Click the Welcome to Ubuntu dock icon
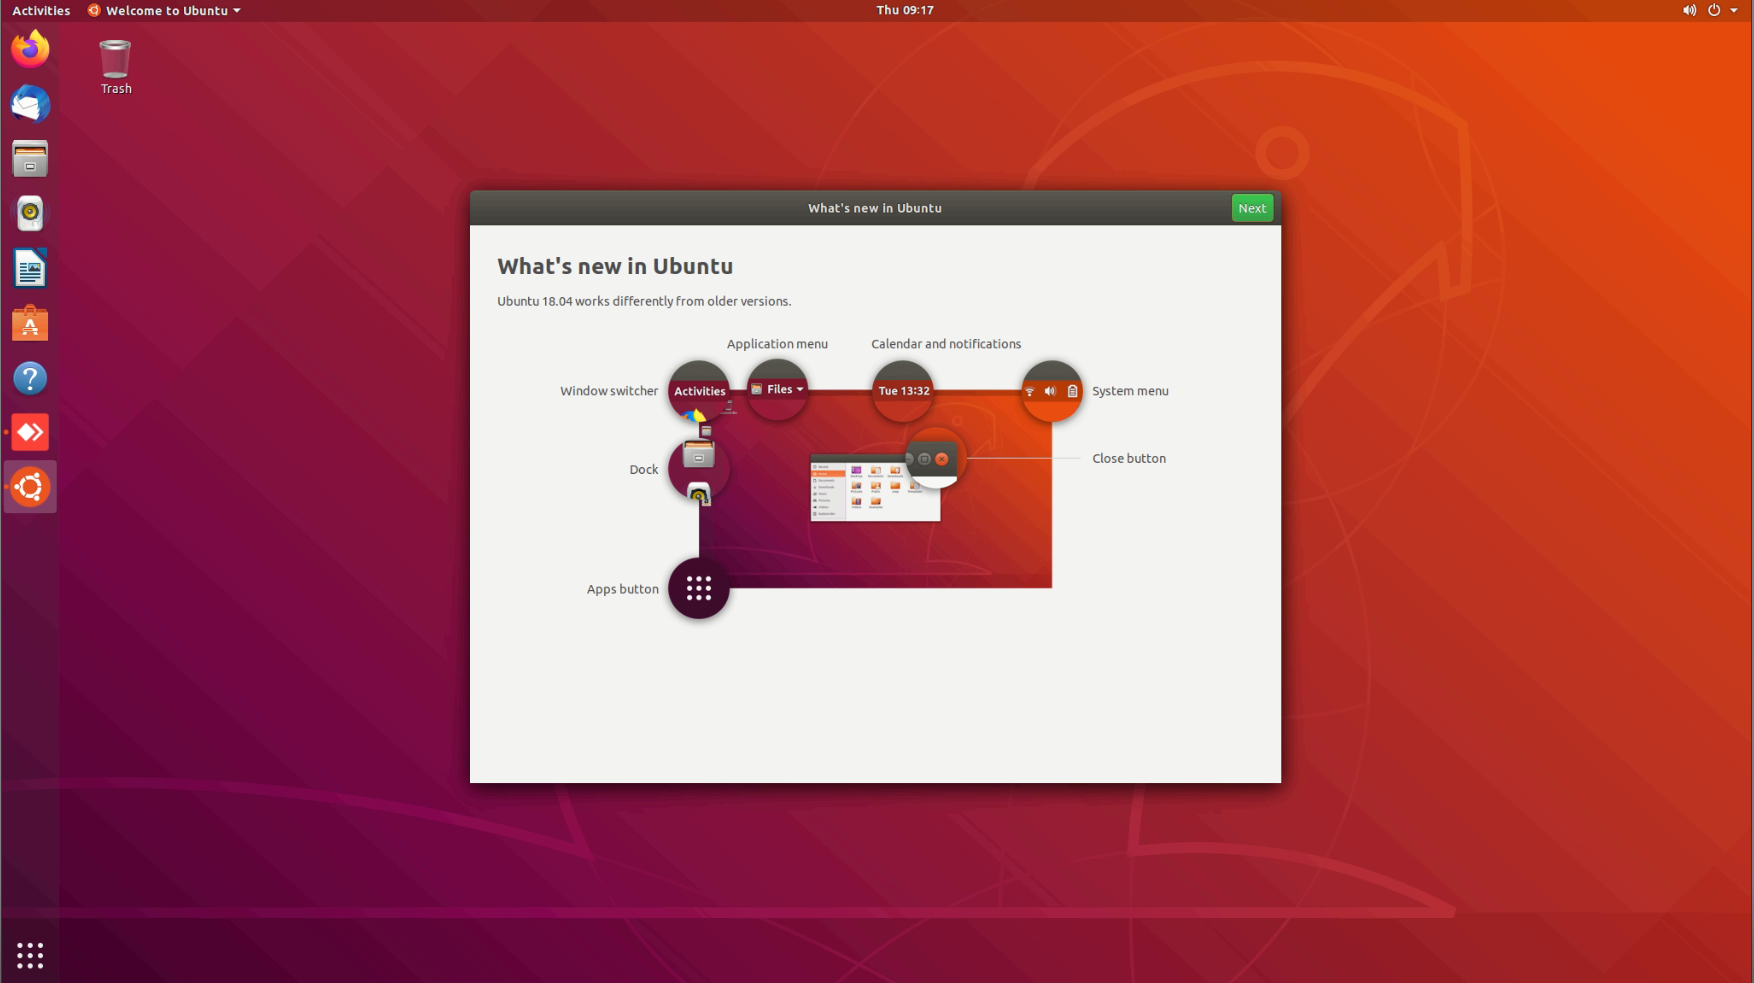This screenshot has height=983, width=1754. tap(30, 487)
